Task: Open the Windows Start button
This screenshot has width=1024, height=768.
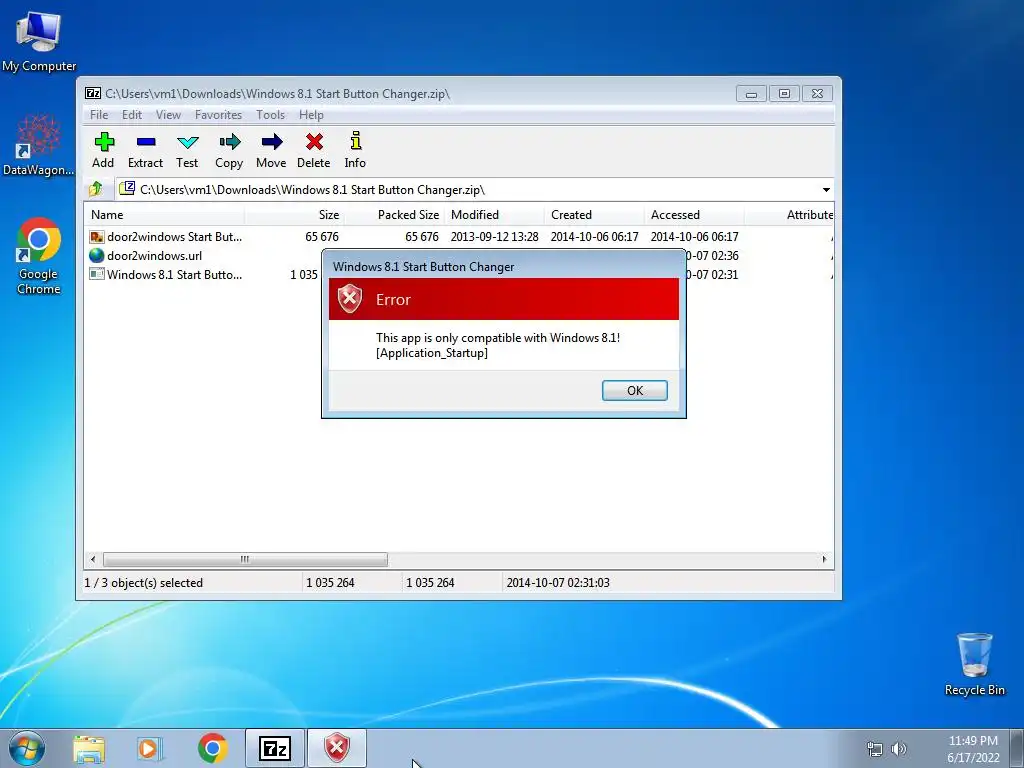Action: (x=27, y=748)
